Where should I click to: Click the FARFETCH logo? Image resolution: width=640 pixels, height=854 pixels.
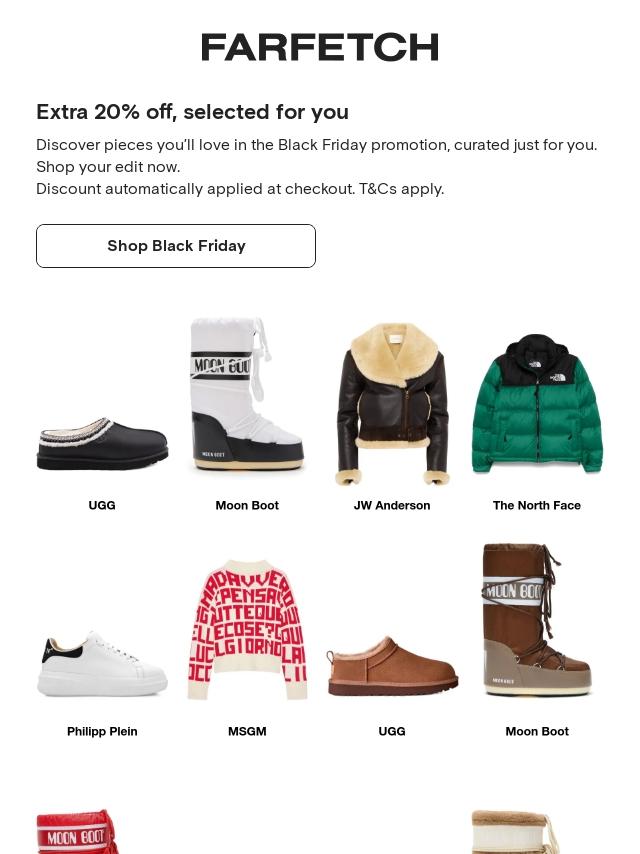[320, 47]
